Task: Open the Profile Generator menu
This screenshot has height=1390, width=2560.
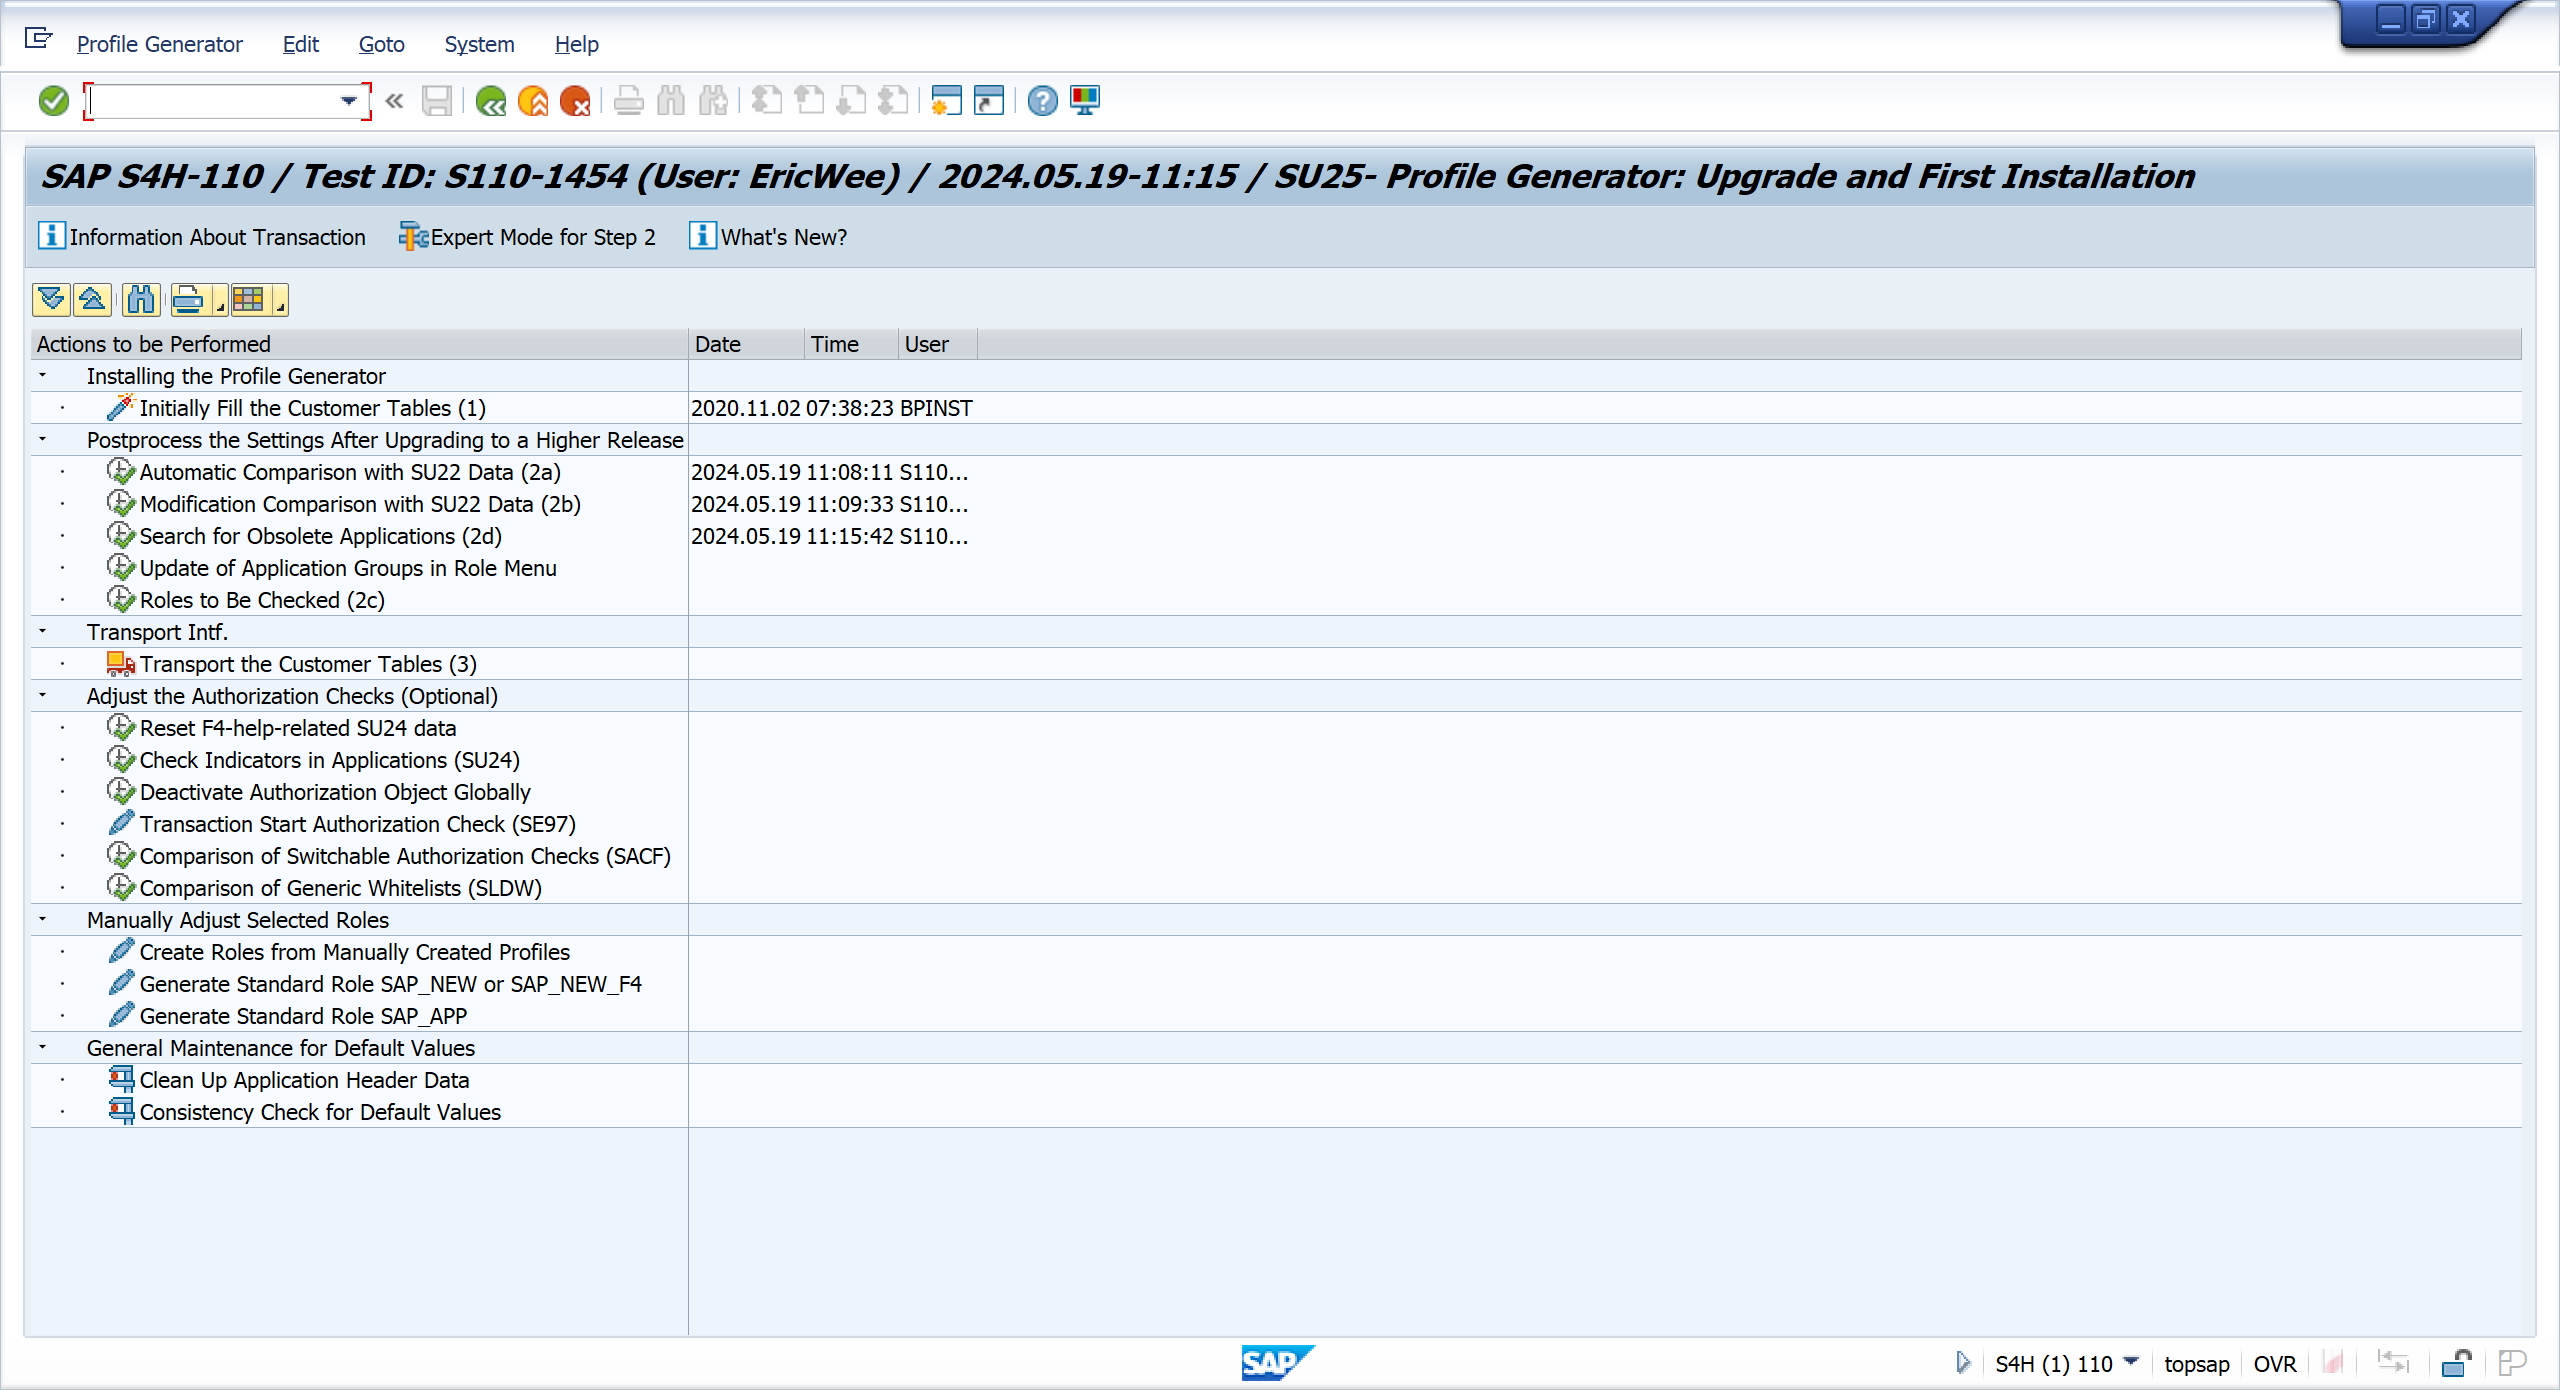Action: point(159,44)
